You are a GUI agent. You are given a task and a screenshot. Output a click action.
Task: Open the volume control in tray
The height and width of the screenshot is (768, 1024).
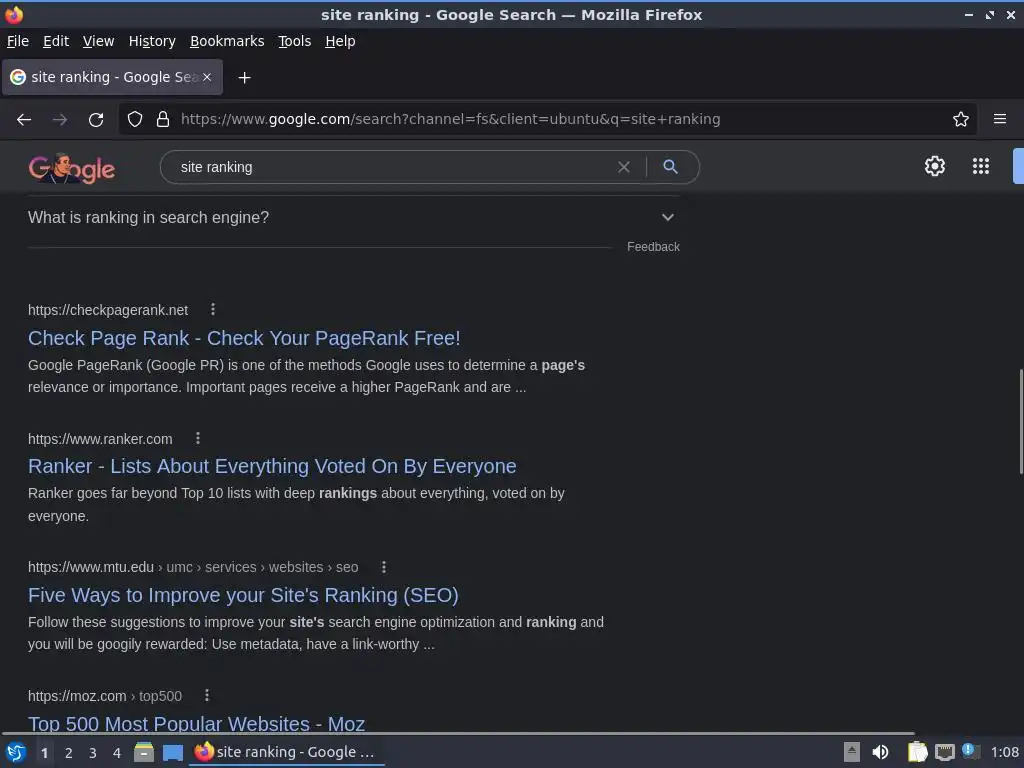881,752
